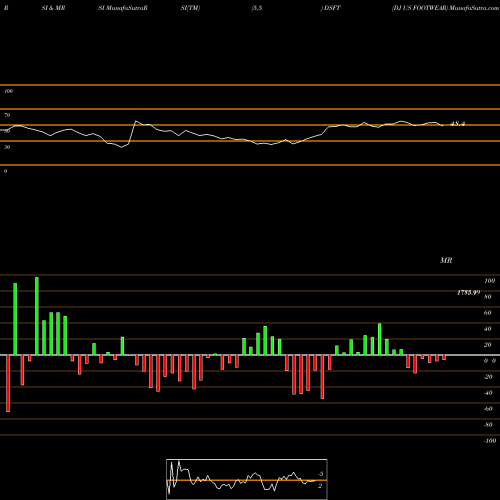This screenshot has height=500, width=500.
Task: Click the MR axis label -100
Action: click(489, 441)
